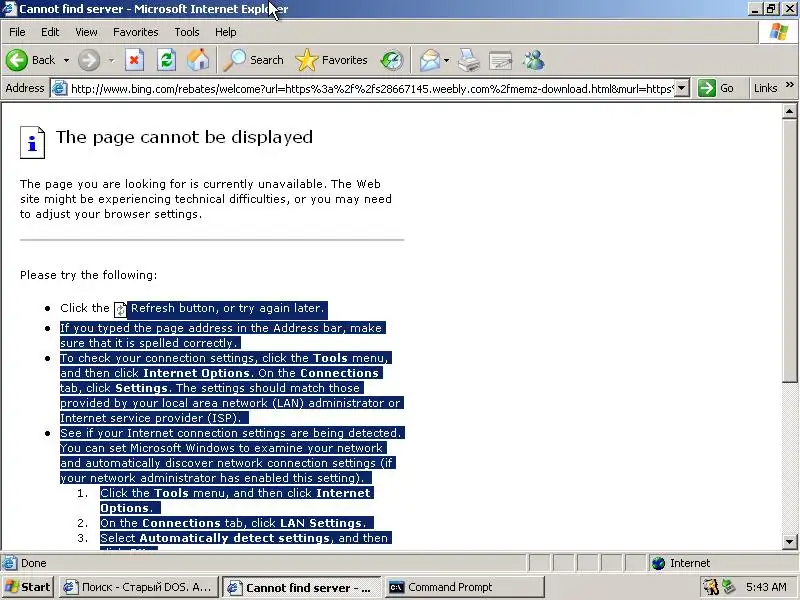Switch to the Поиск - Старый DOS taskbar window
The image size is (800, 600).
[x=139, y=587]
